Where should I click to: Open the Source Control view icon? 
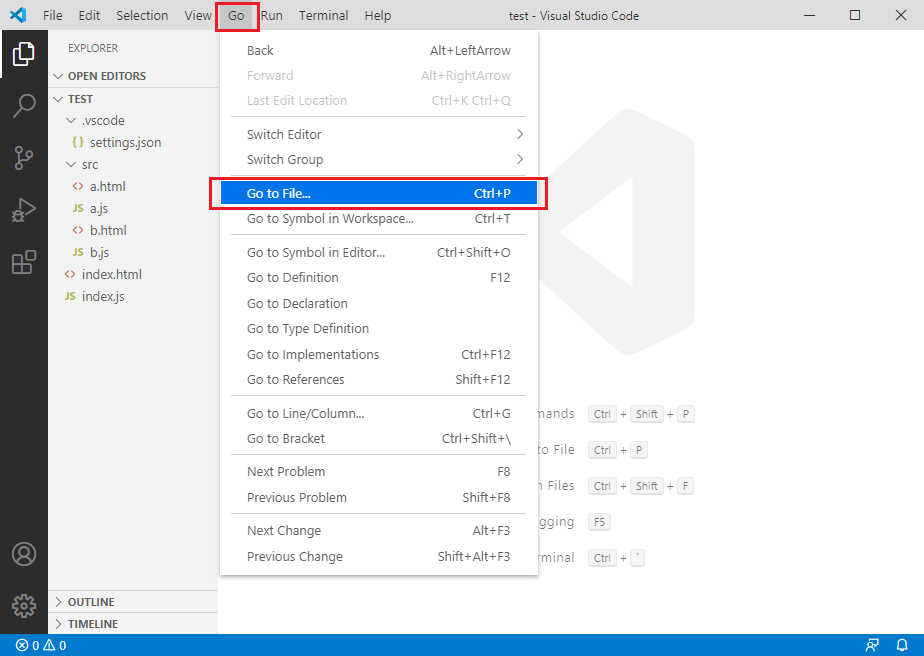pos(24,158)
